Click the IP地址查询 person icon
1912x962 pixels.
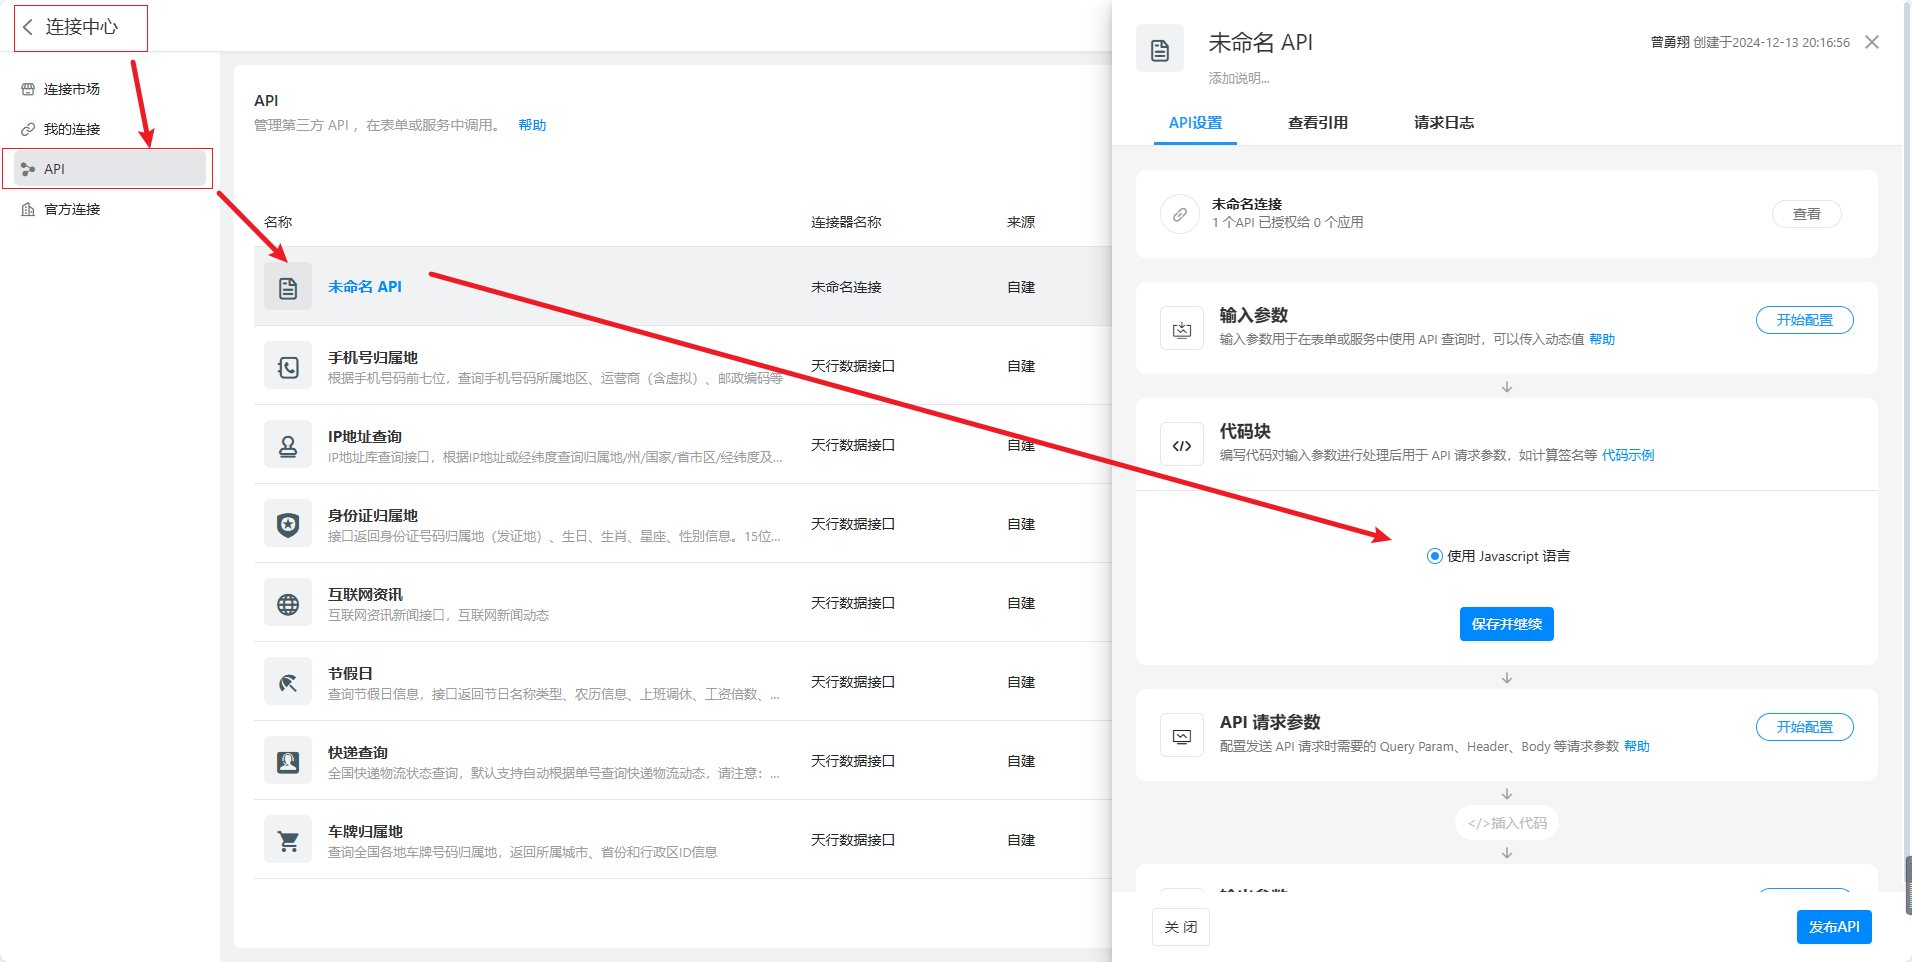(288, 446)
